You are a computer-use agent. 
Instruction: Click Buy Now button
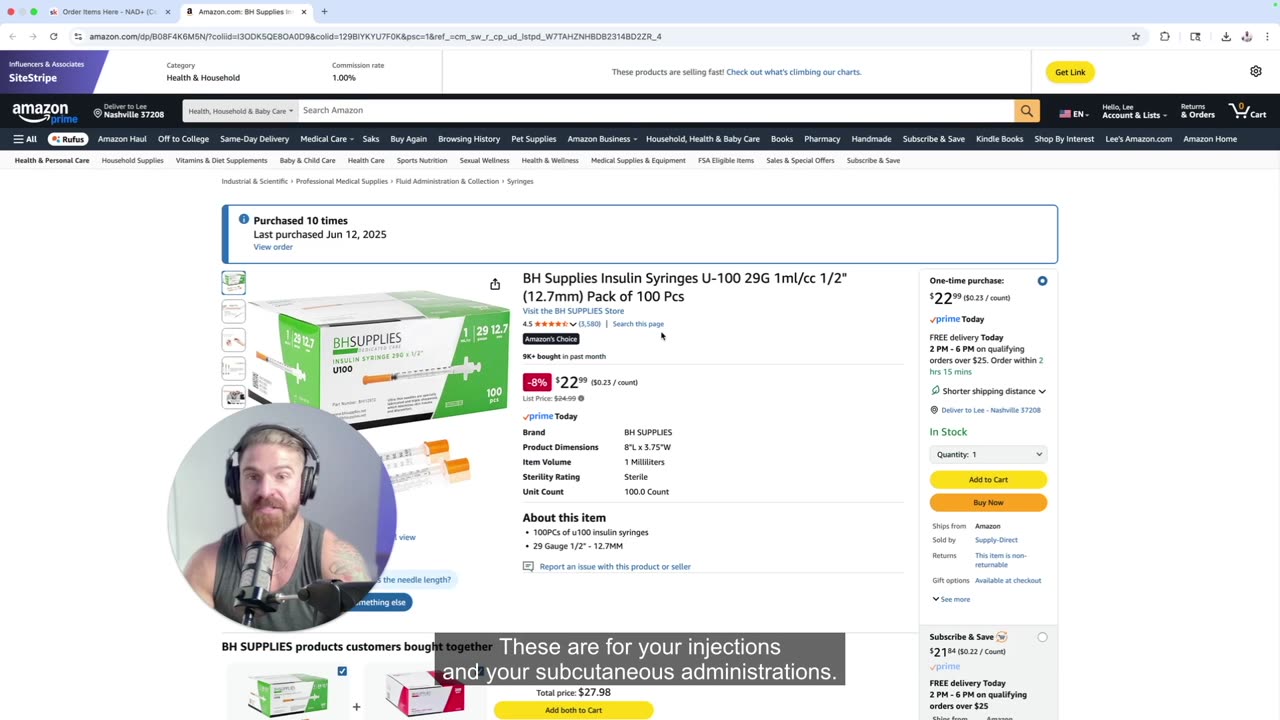[x=988, y=502]
